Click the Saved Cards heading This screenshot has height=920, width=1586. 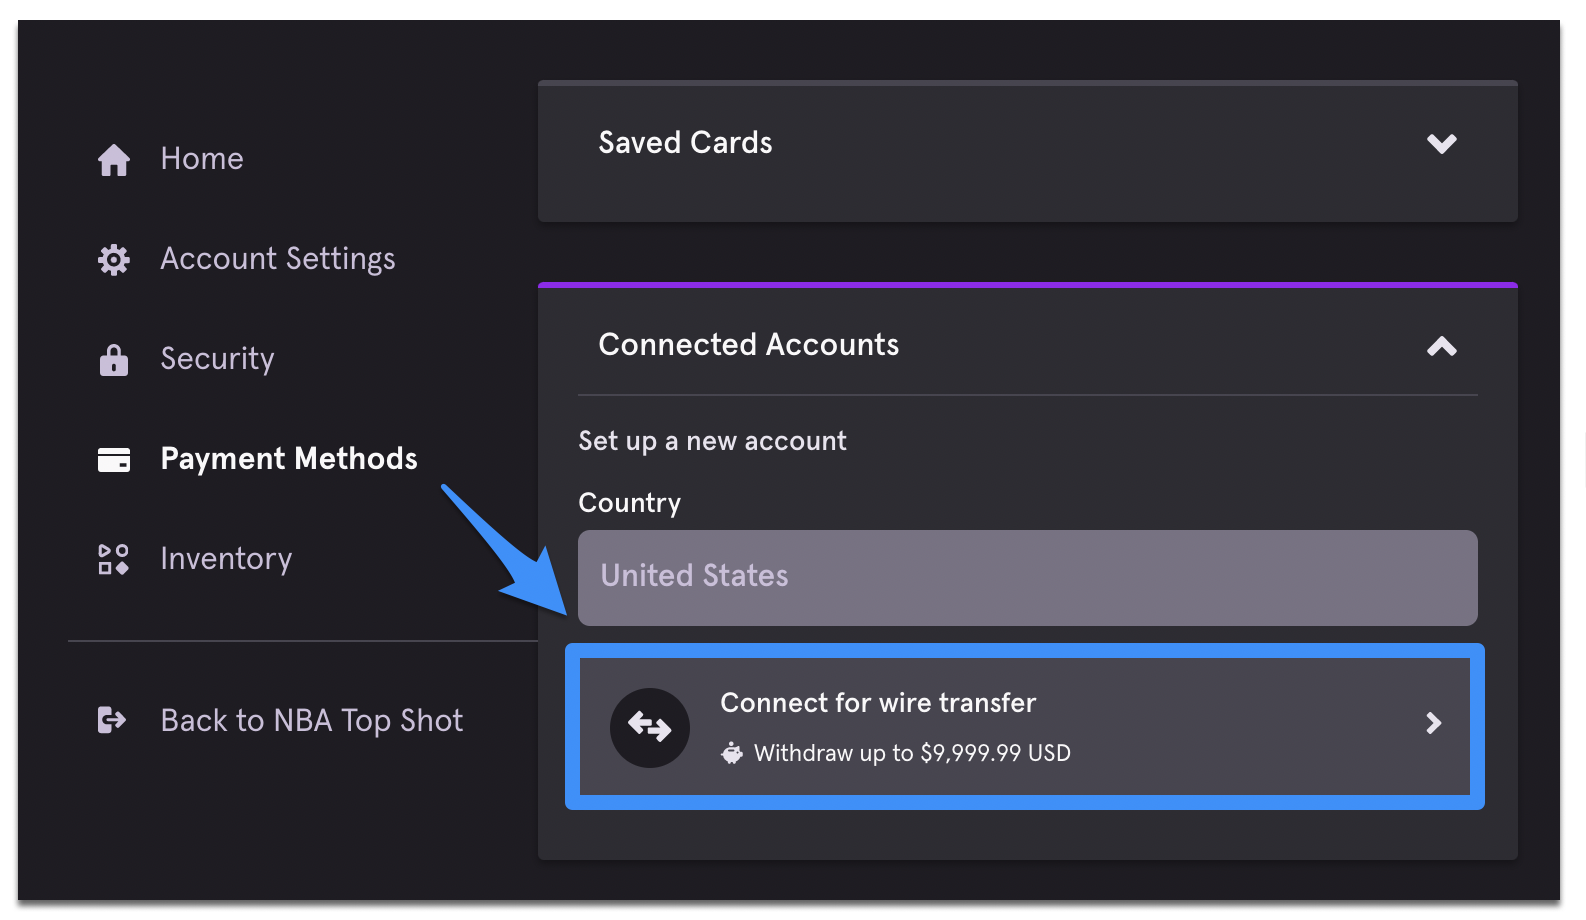(685, 143)
